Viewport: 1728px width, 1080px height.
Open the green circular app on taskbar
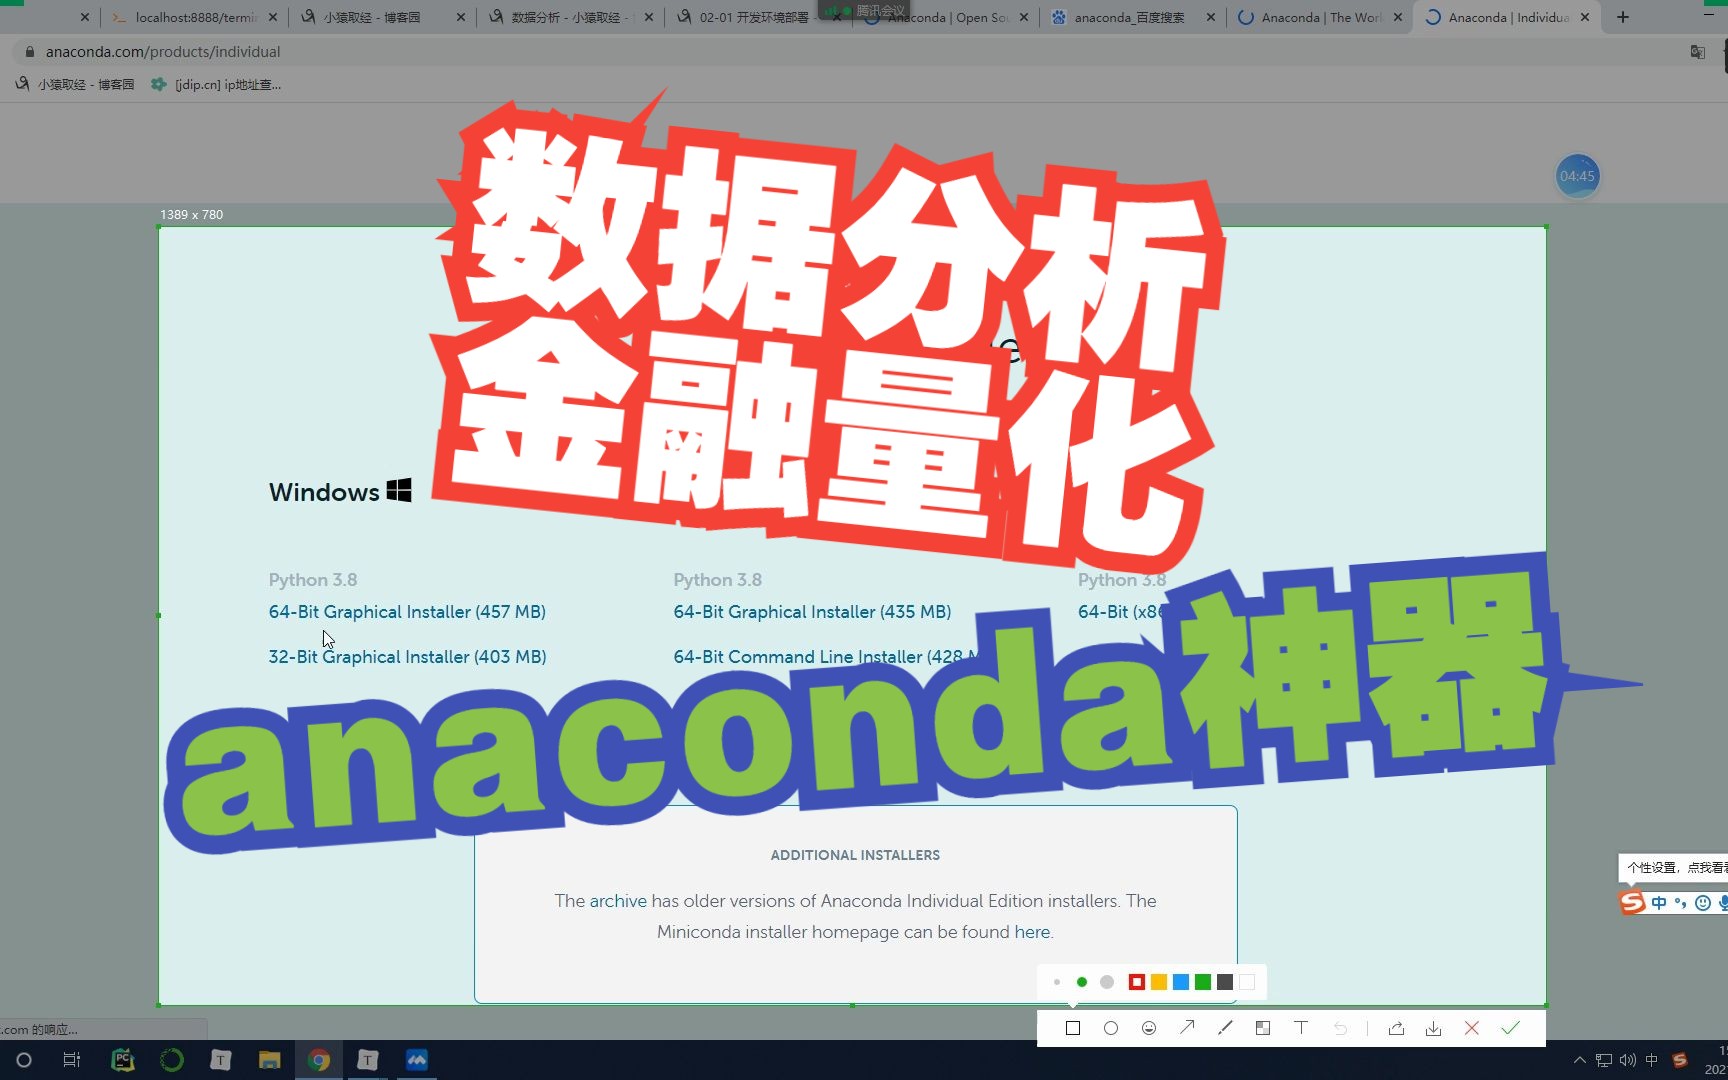tap(172, 1060)
